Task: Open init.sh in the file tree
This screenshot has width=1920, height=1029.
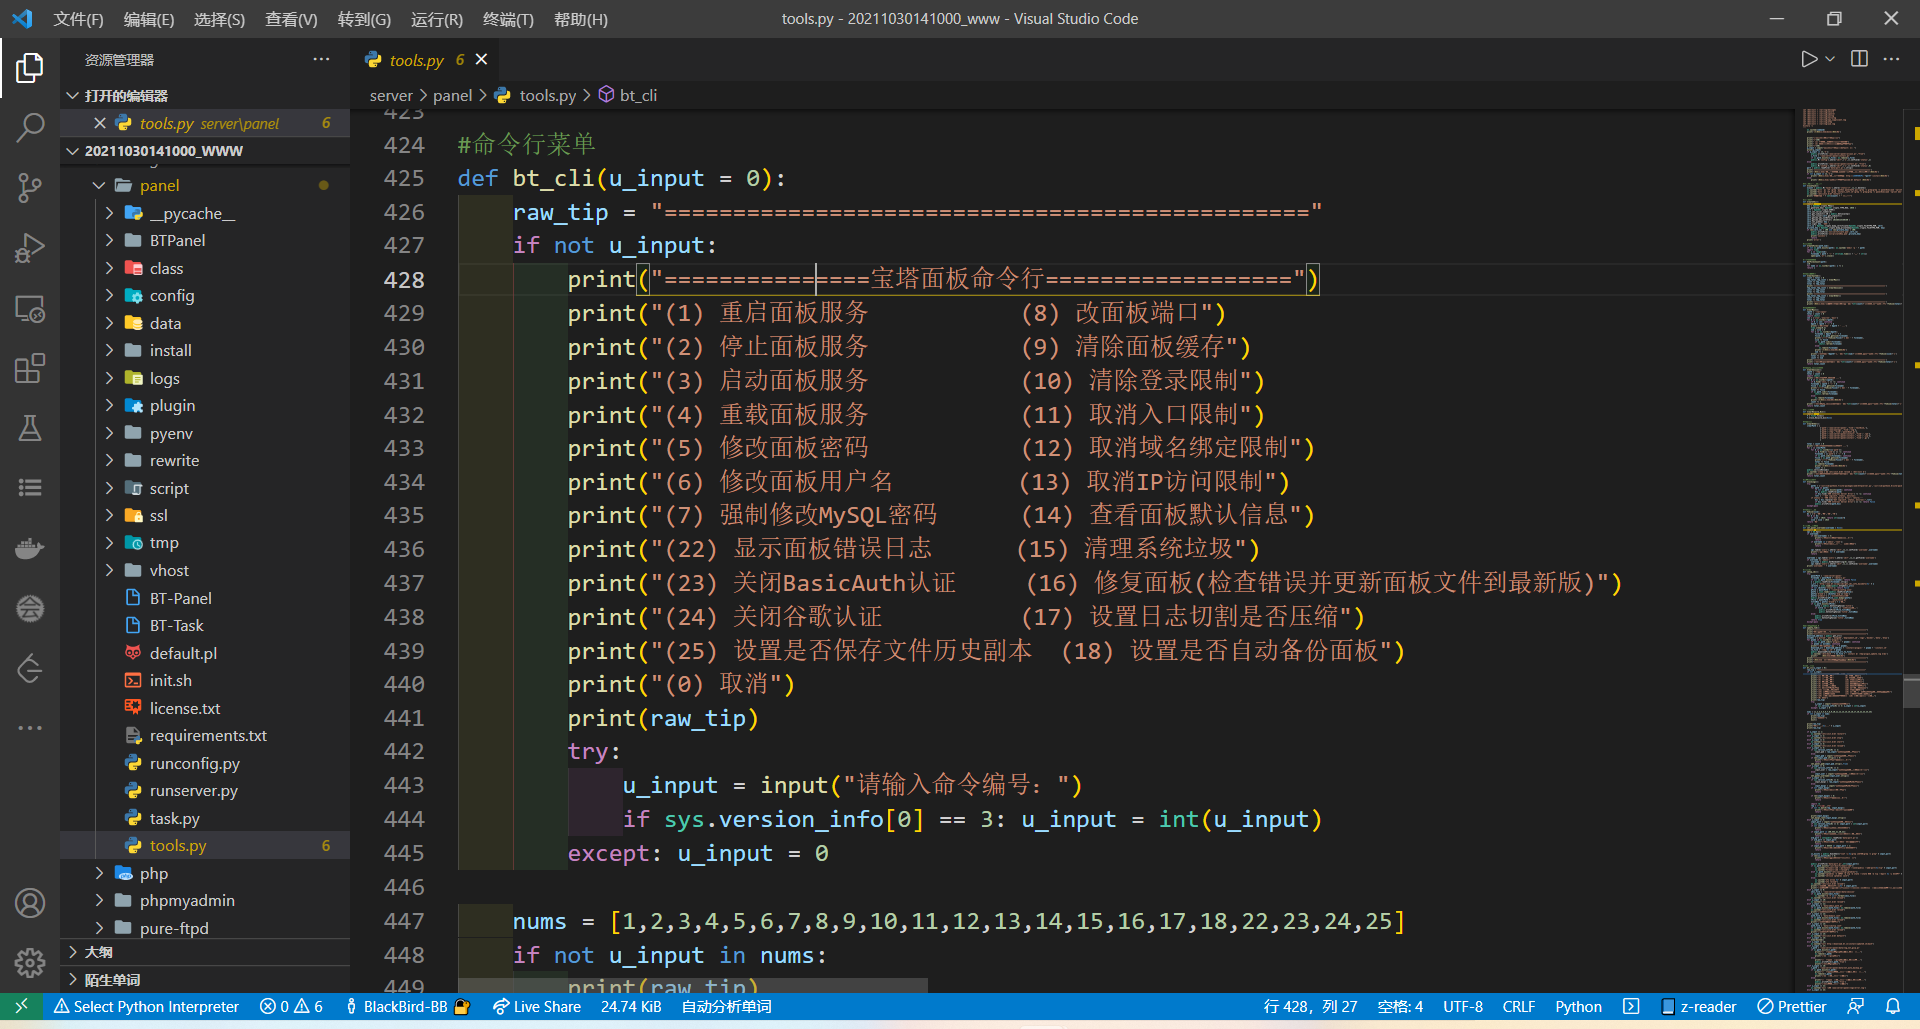Action: point(205,680)
